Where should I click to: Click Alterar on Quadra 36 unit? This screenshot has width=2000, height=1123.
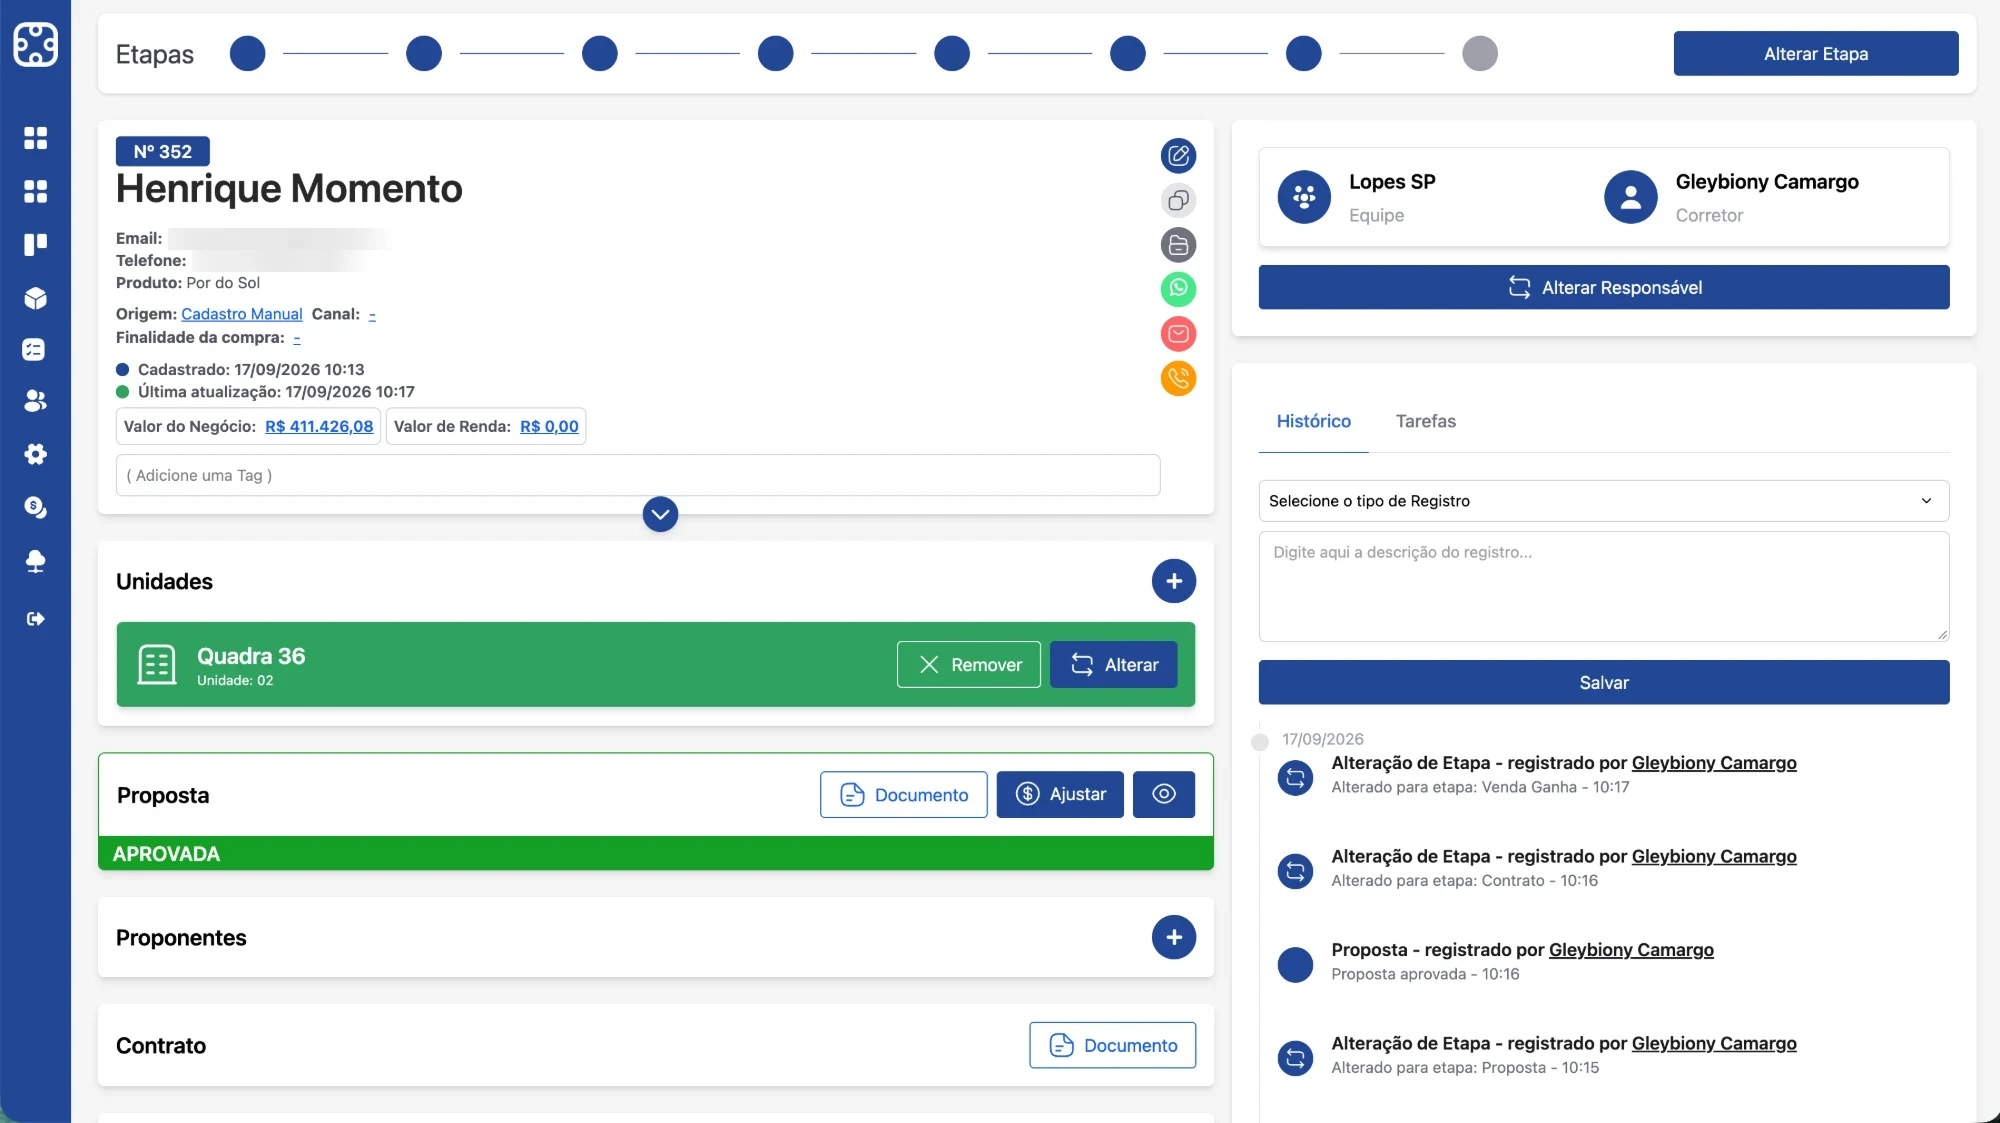(1113, 665)
